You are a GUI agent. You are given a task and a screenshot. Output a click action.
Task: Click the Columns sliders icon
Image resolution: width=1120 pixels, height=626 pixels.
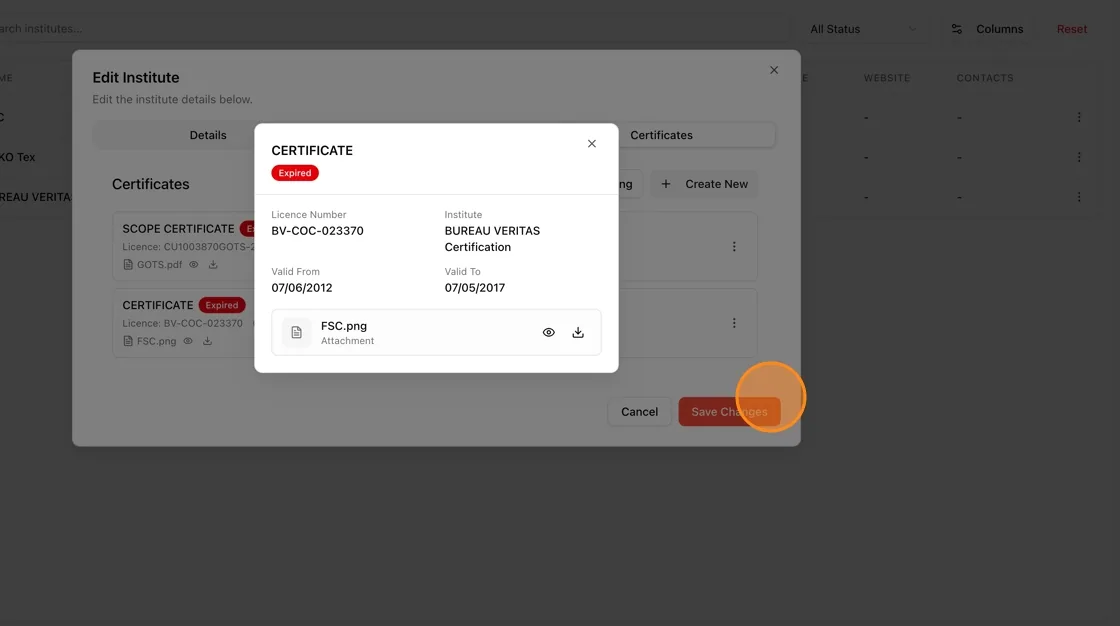coord(956,29)
